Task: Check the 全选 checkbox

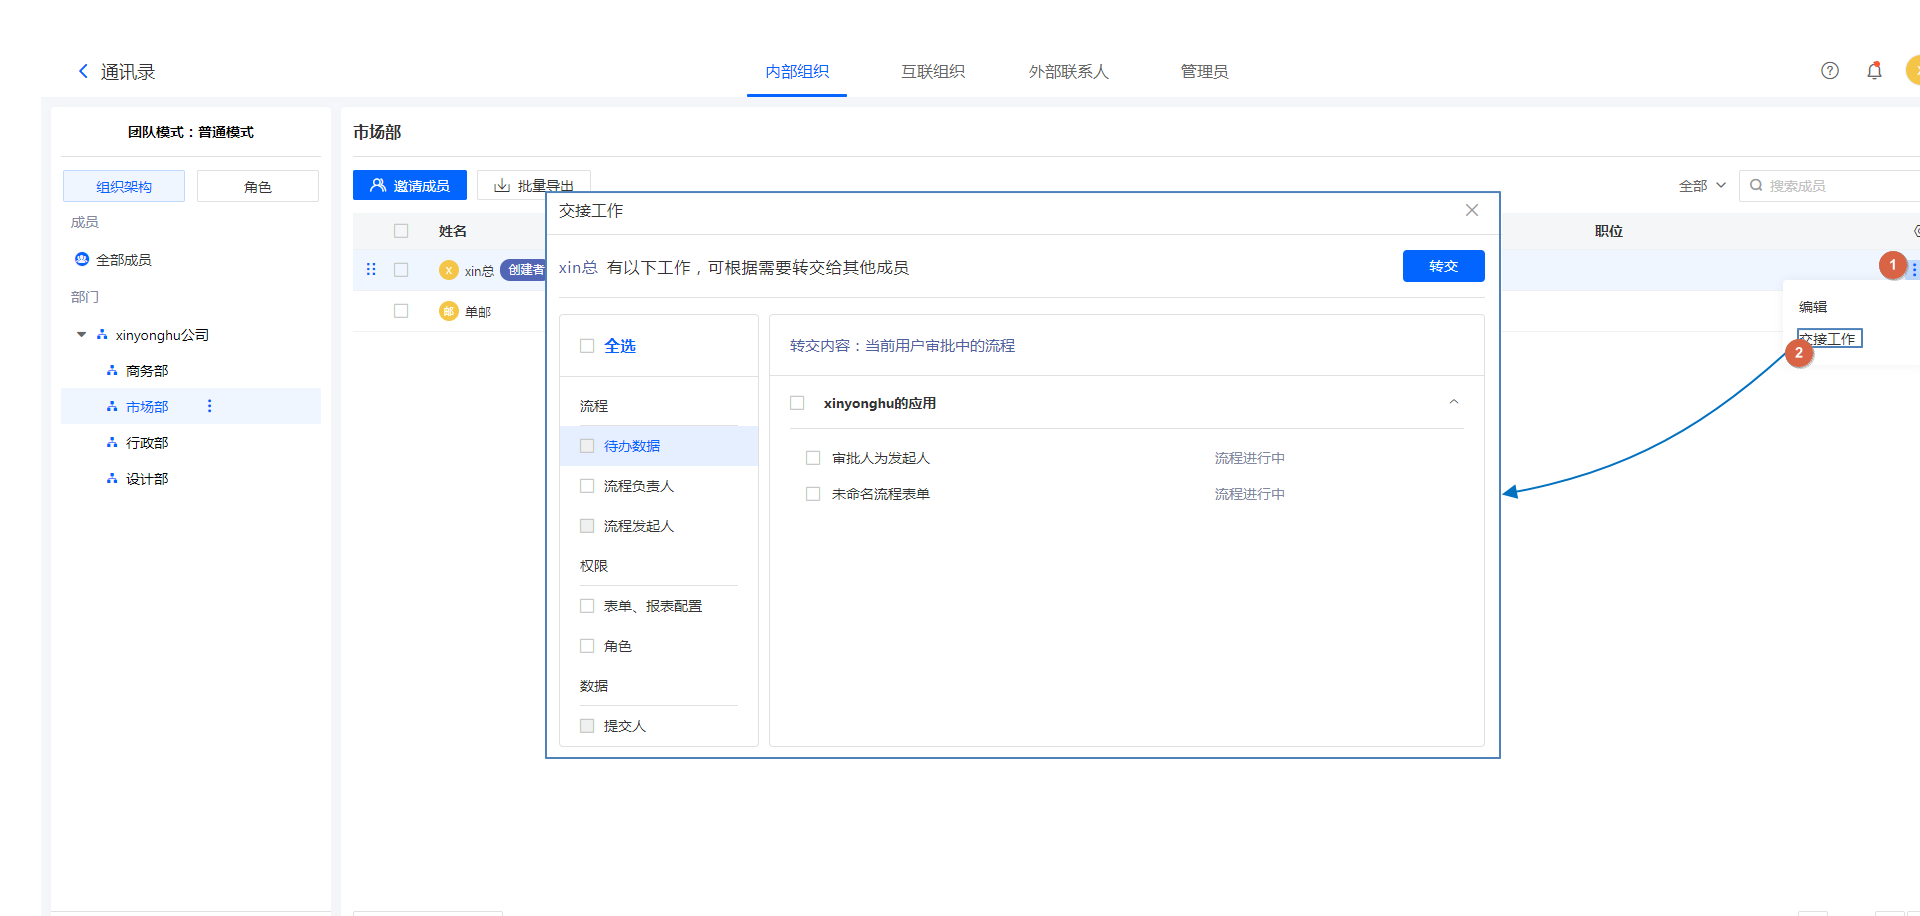Action: [x=587, y=346]
